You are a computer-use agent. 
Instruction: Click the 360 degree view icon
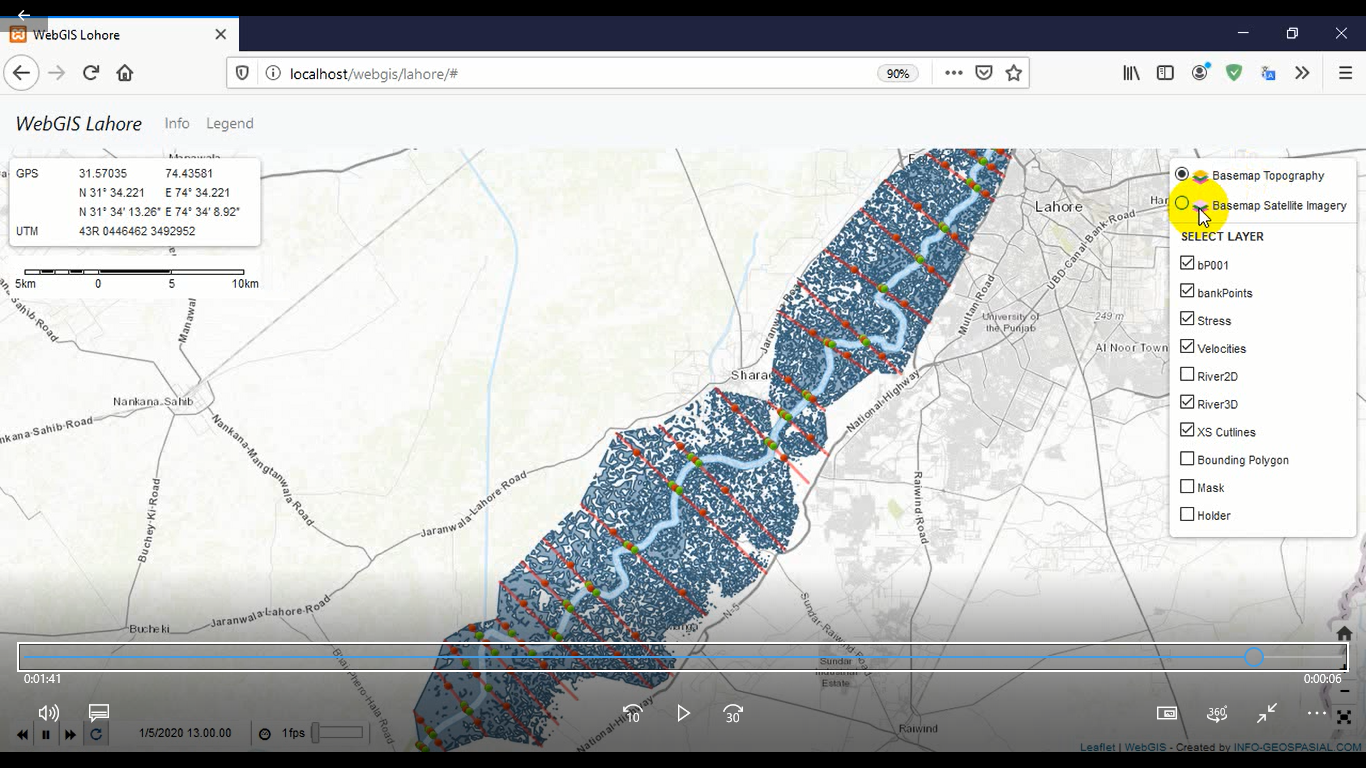[x=1216, y=713]
